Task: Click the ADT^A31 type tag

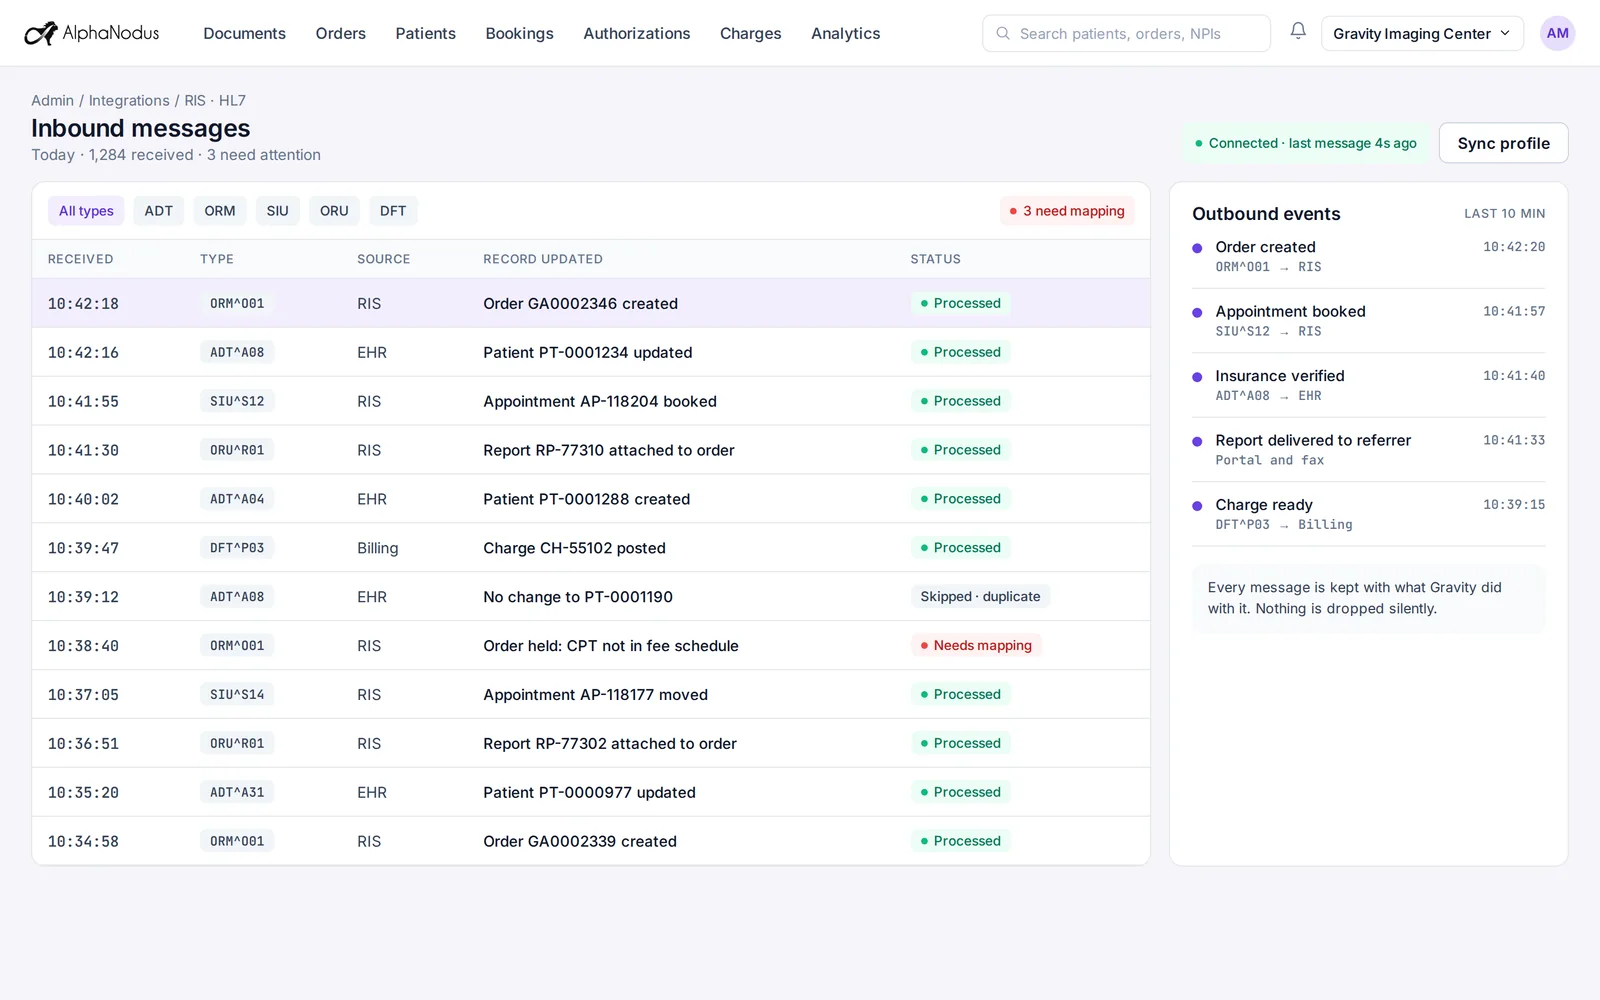Action: [237, 792]
